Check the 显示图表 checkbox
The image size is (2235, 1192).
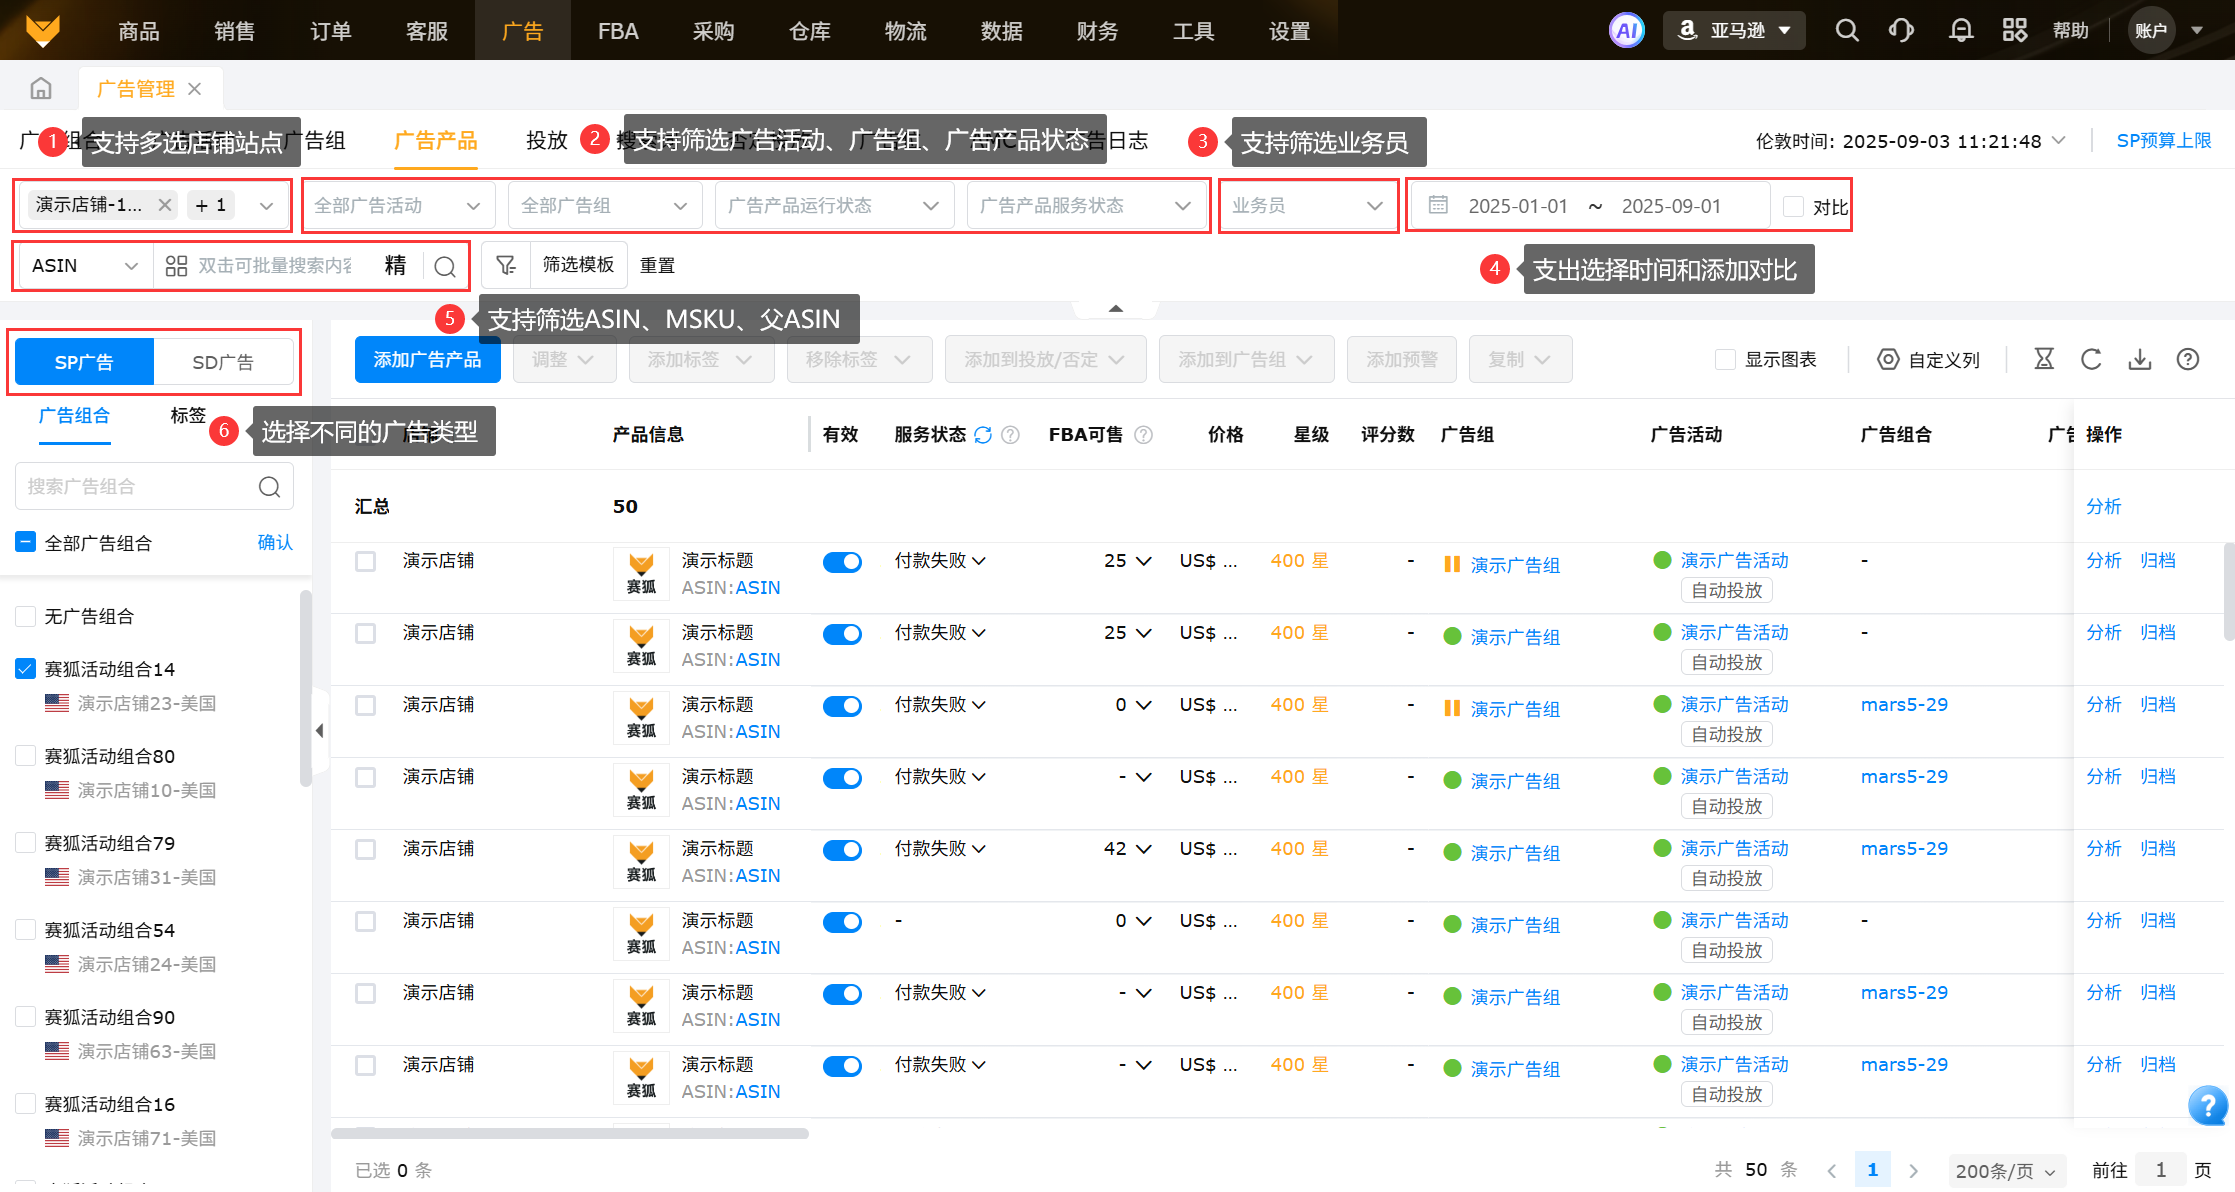tap(1725, 359)
